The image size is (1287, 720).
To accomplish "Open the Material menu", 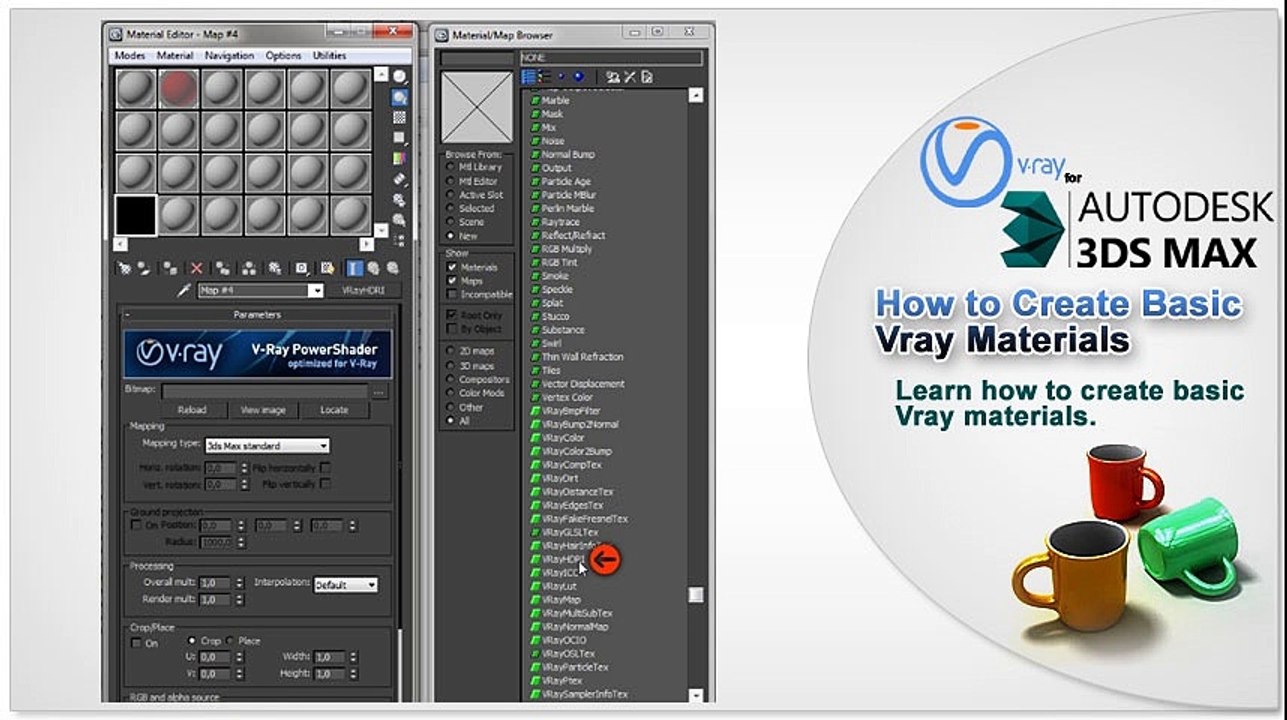I will point(175,56).
